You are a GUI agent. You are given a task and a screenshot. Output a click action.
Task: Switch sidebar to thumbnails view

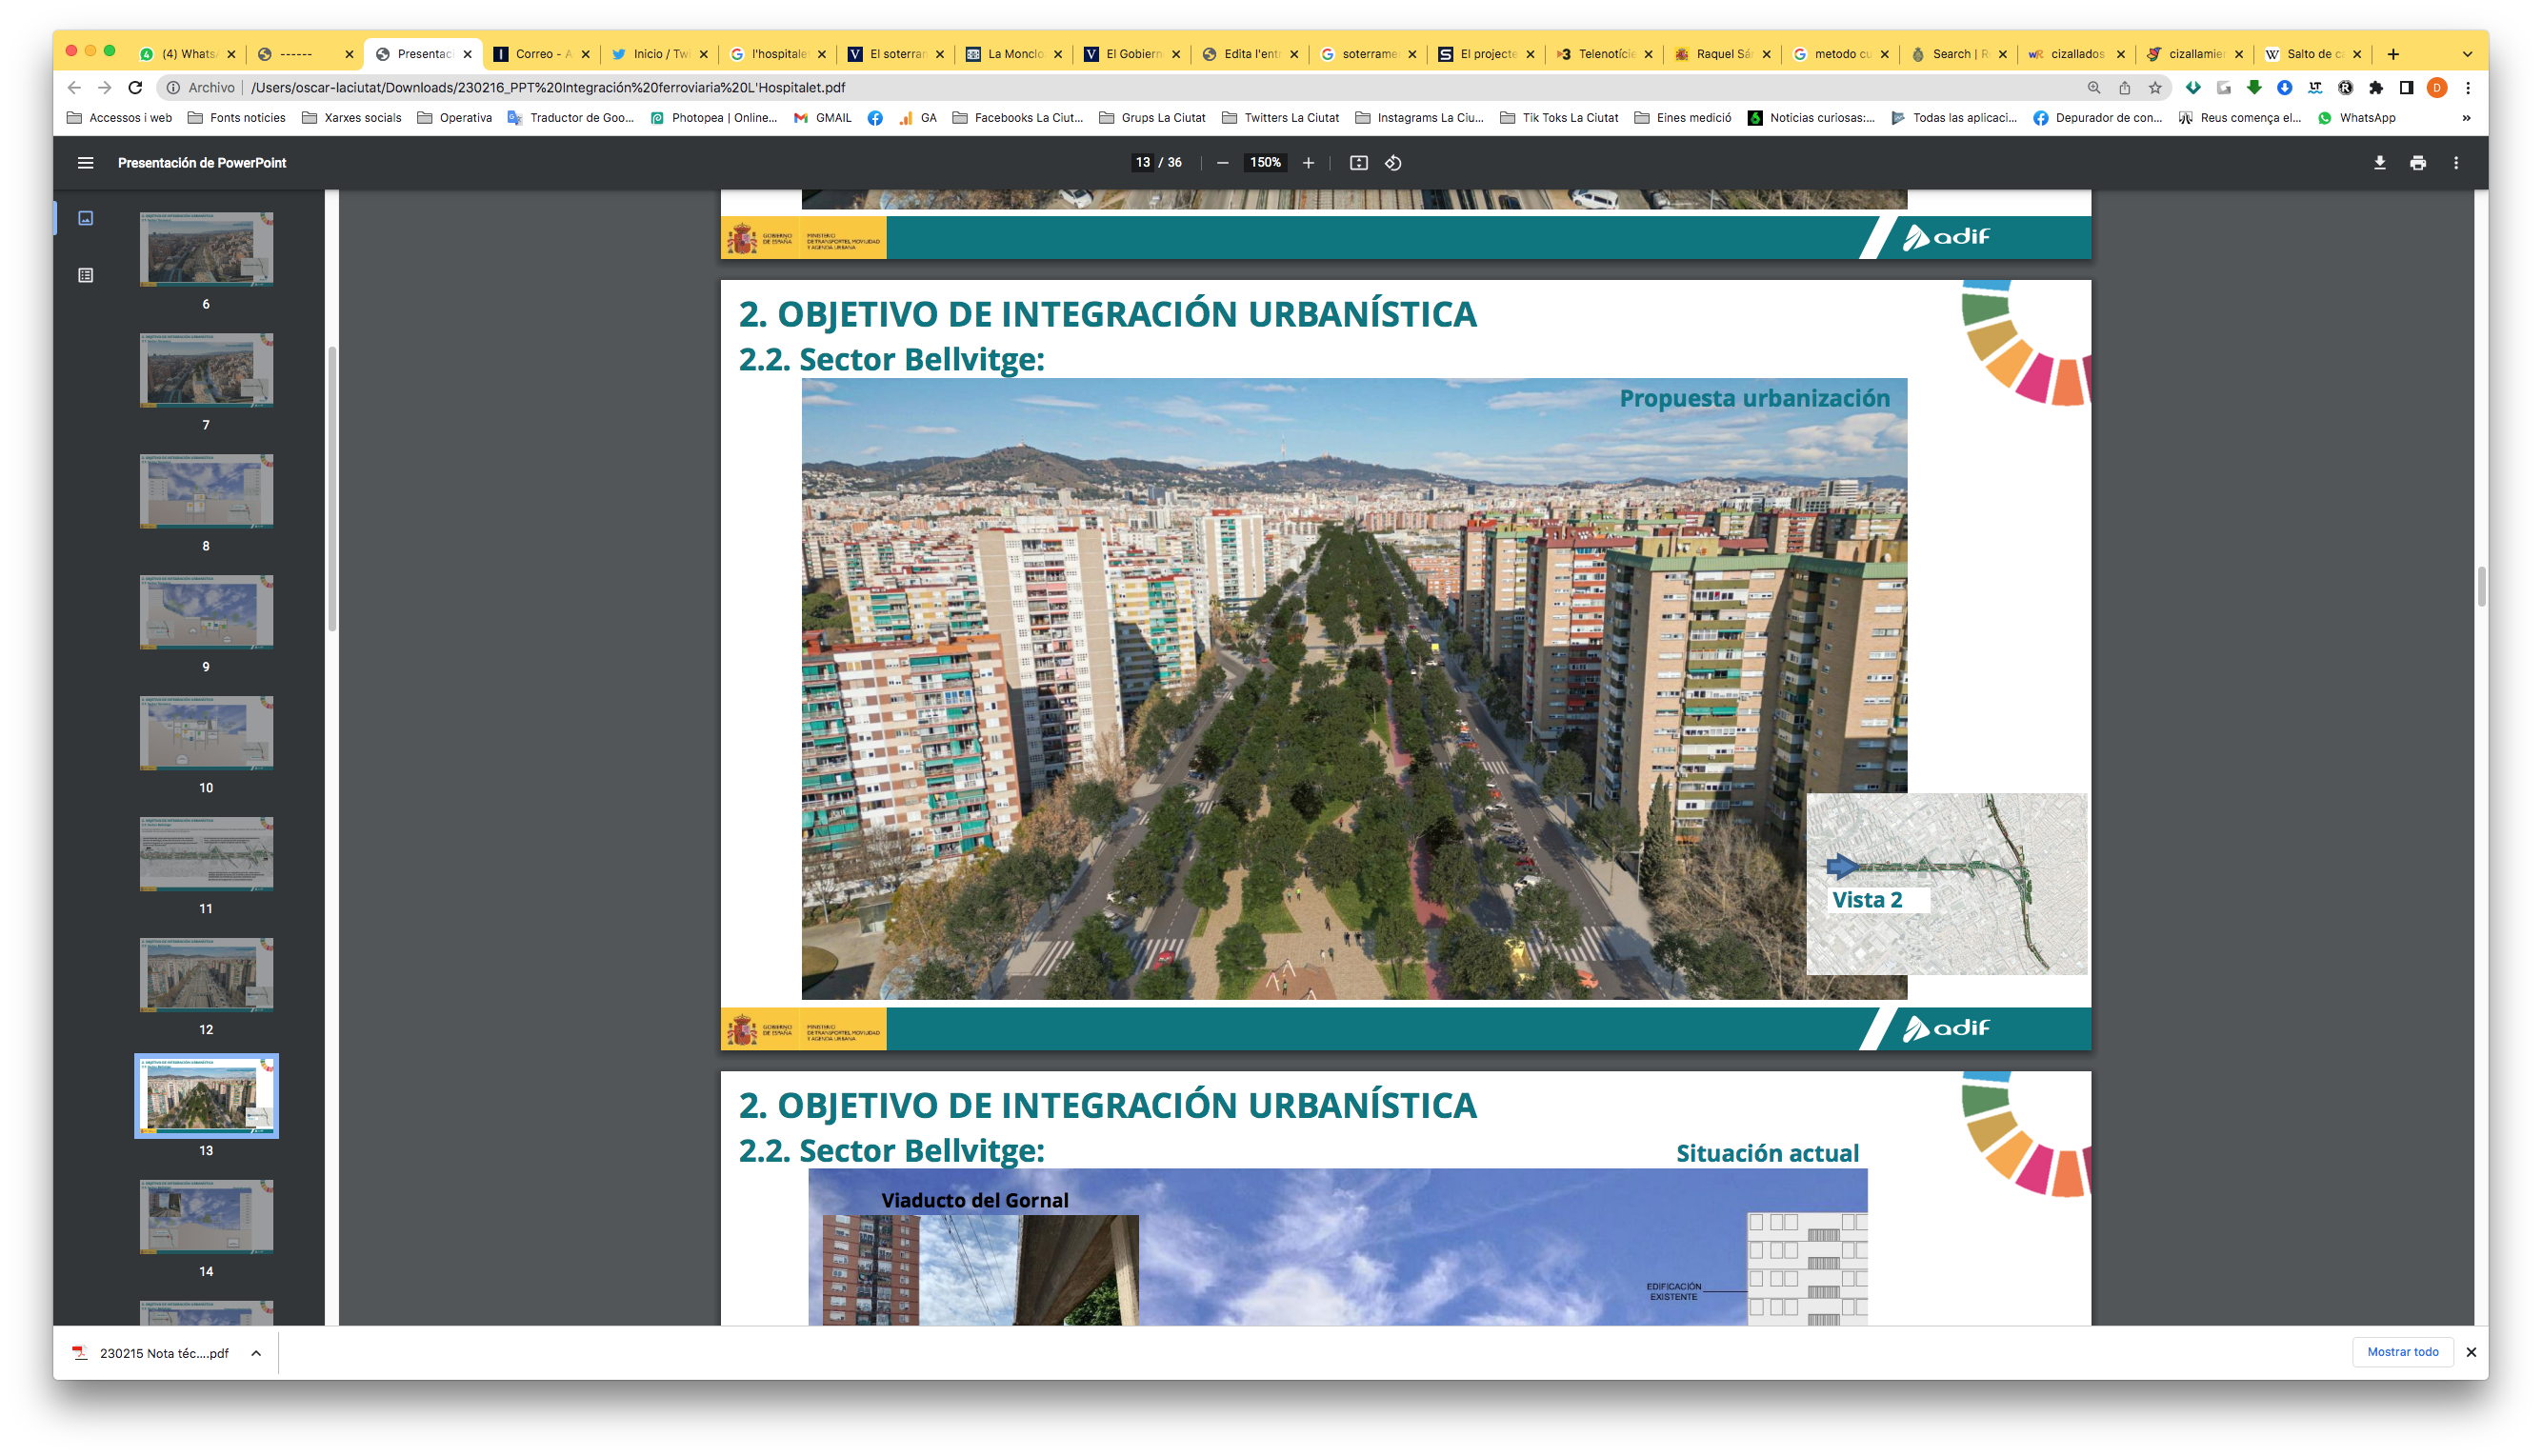point(86,218)
